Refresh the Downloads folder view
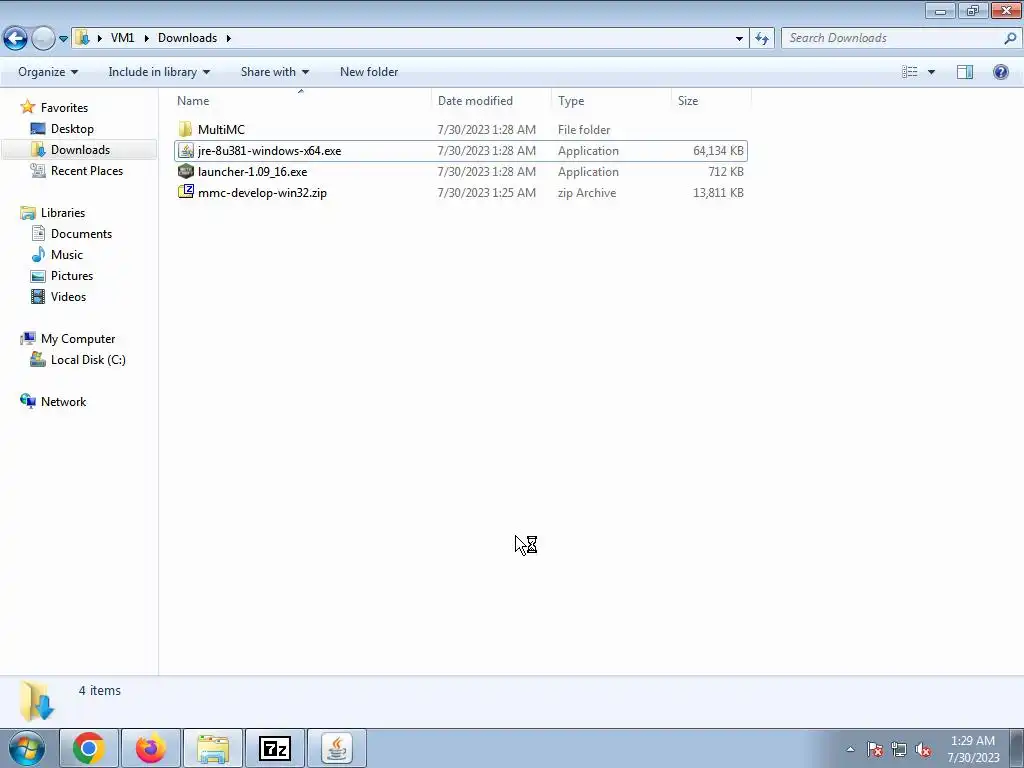This screenshot has height=768, width=1024. coord(762,39)
